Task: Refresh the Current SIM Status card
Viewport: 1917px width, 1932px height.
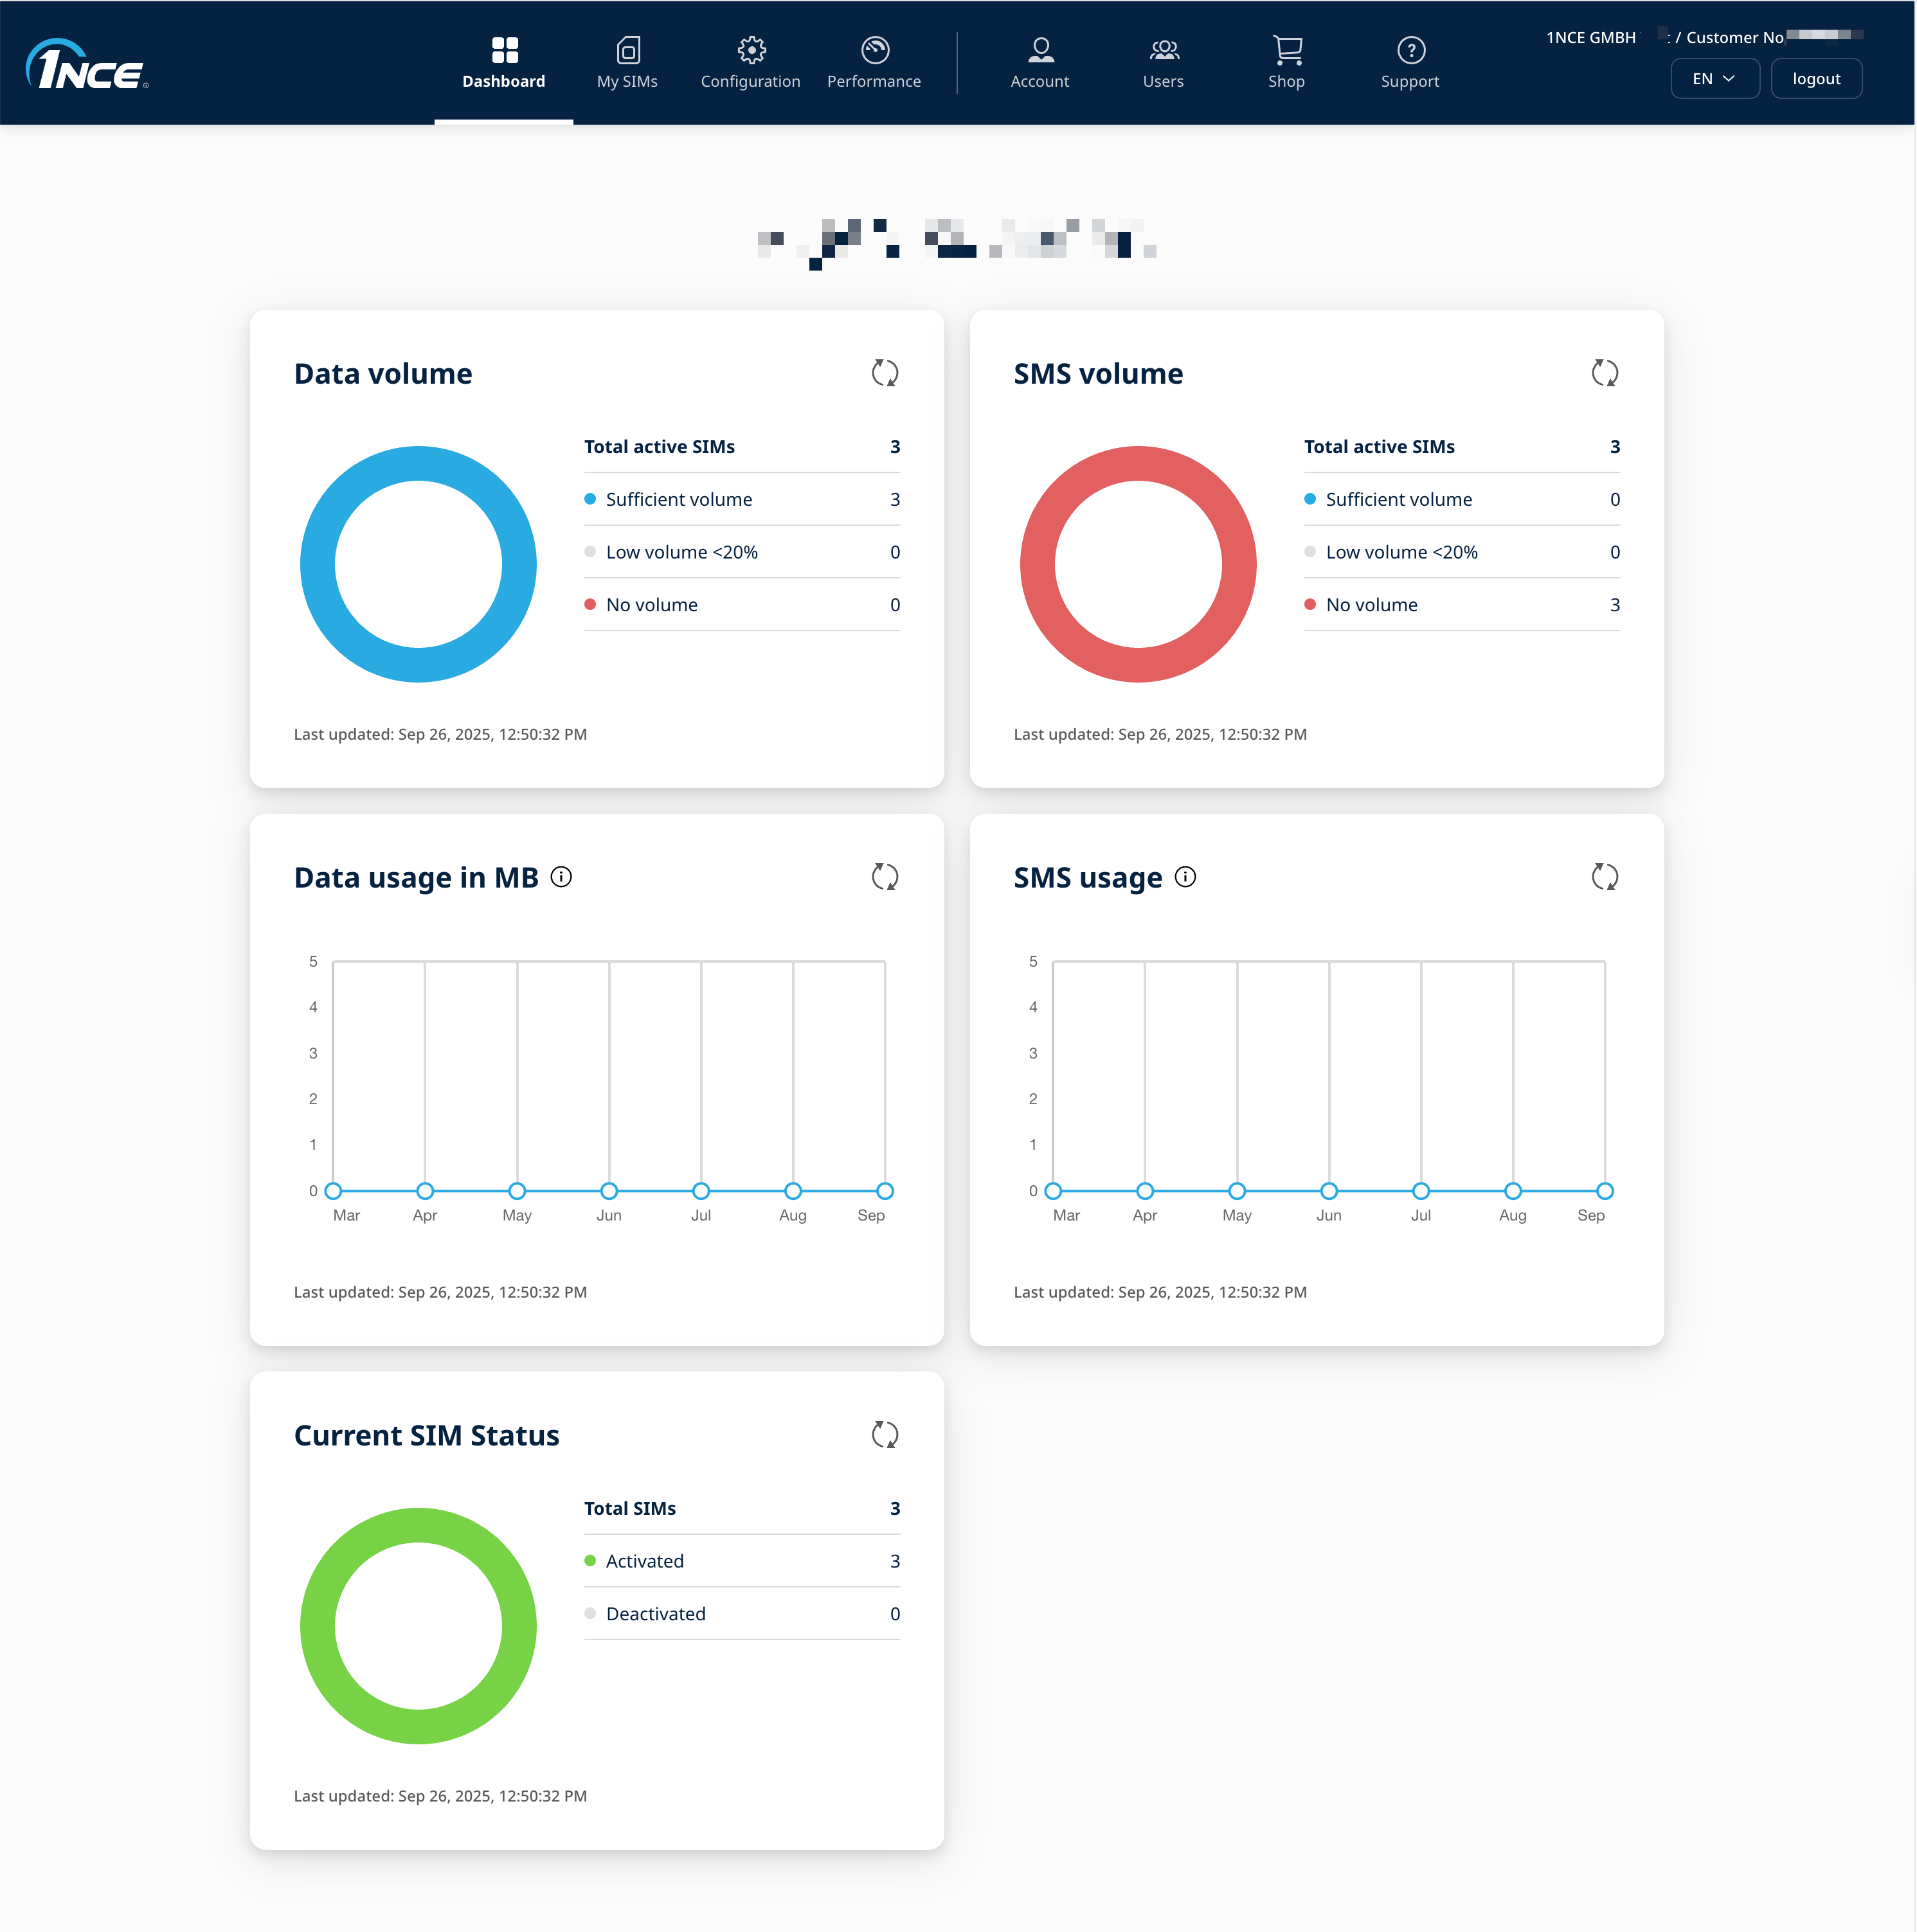Action: click(x=884, y=1435)
